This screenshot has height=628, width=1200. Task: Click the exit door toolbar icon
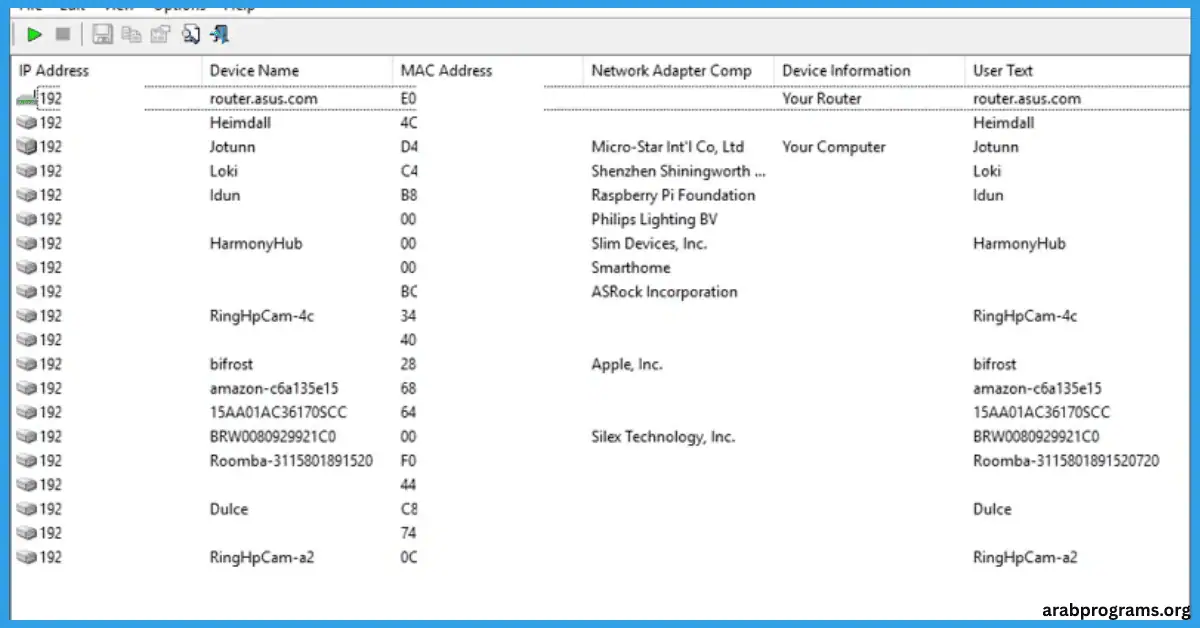tap(220, 35)
